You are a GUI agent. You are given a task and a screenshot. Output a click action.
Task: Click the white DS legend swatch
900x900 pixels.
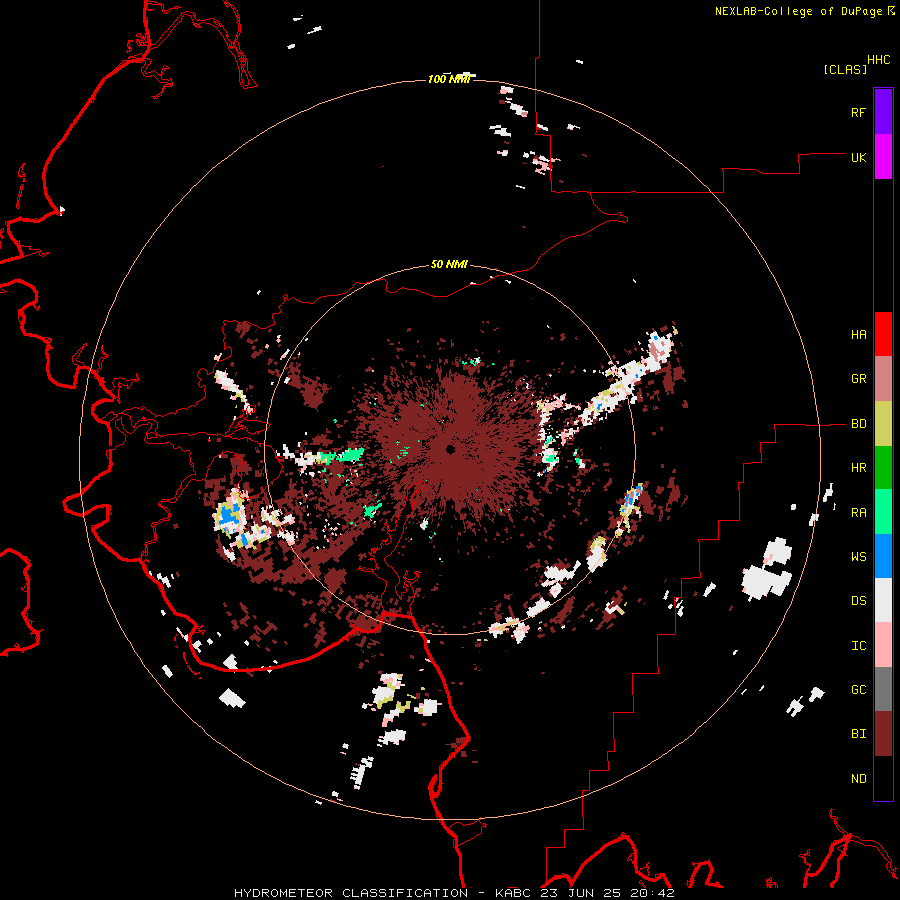click(x=883, y=600)
